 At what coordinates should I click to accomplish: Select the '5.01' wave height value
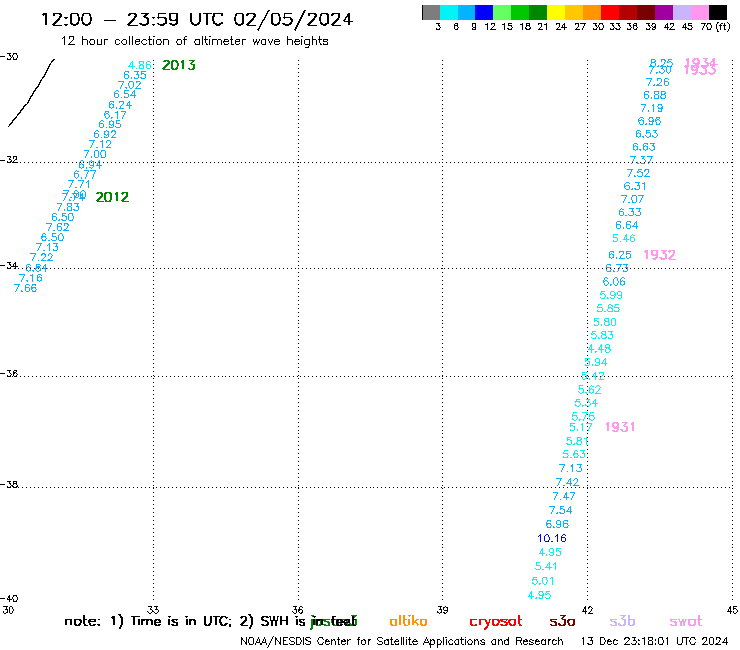tap(543, 581)
